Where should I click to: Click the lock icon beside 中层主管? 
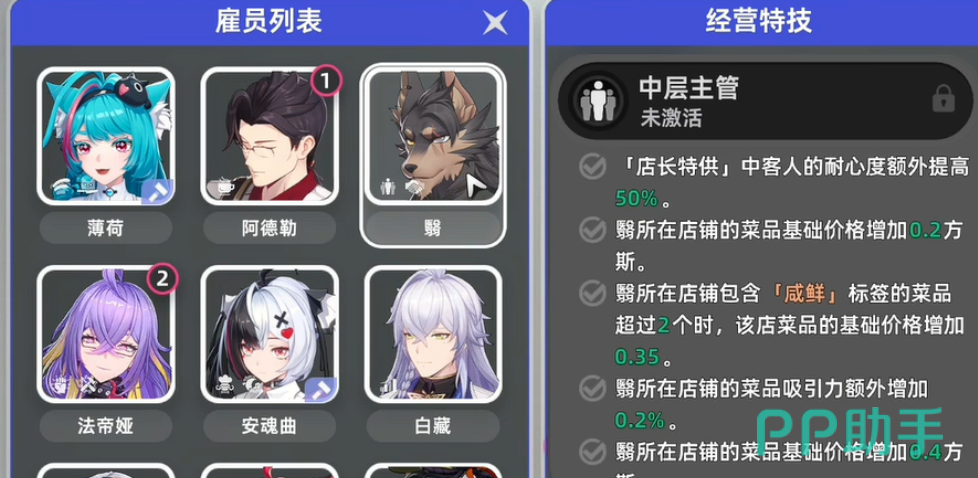point(943,99)
